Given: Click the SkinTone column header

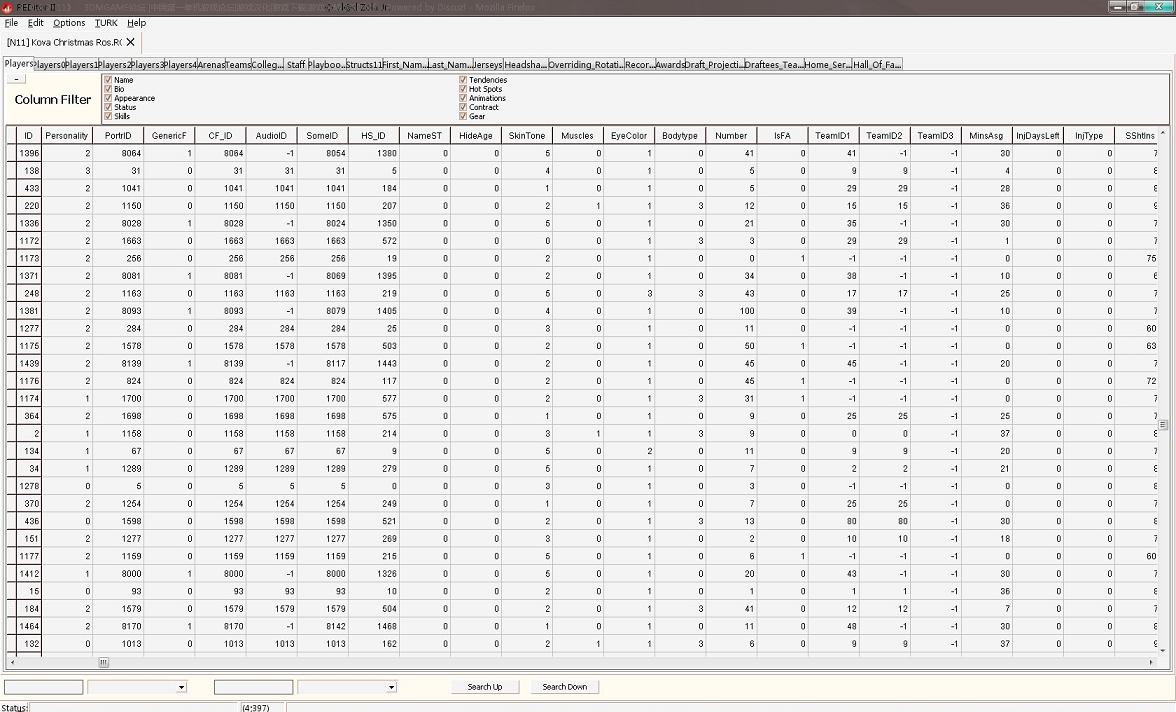Looking at the screenshot, I should pyautogui.click(x=527, y=136).
